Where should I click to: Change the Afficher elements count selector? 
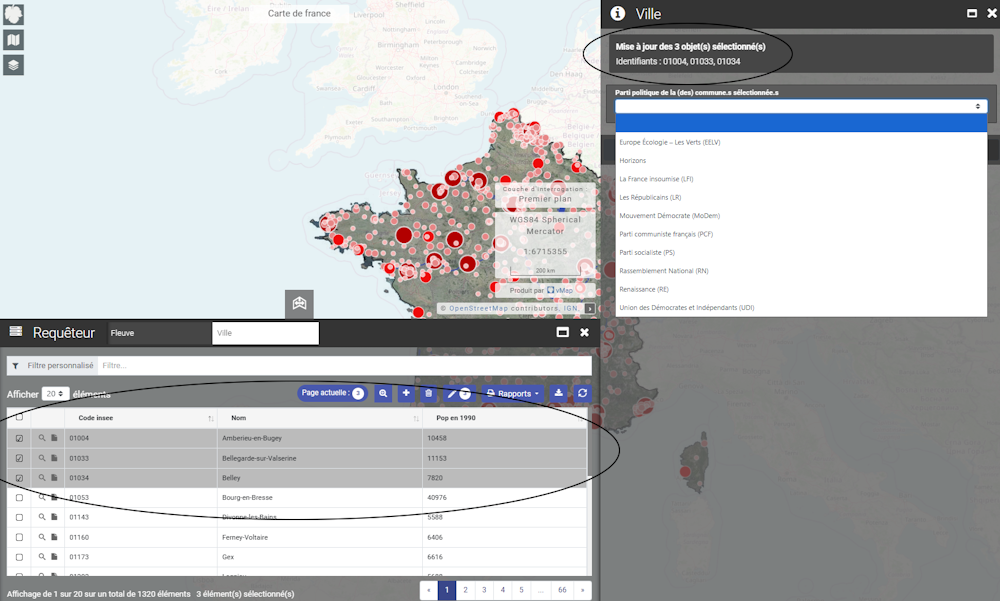coord(56,394)
